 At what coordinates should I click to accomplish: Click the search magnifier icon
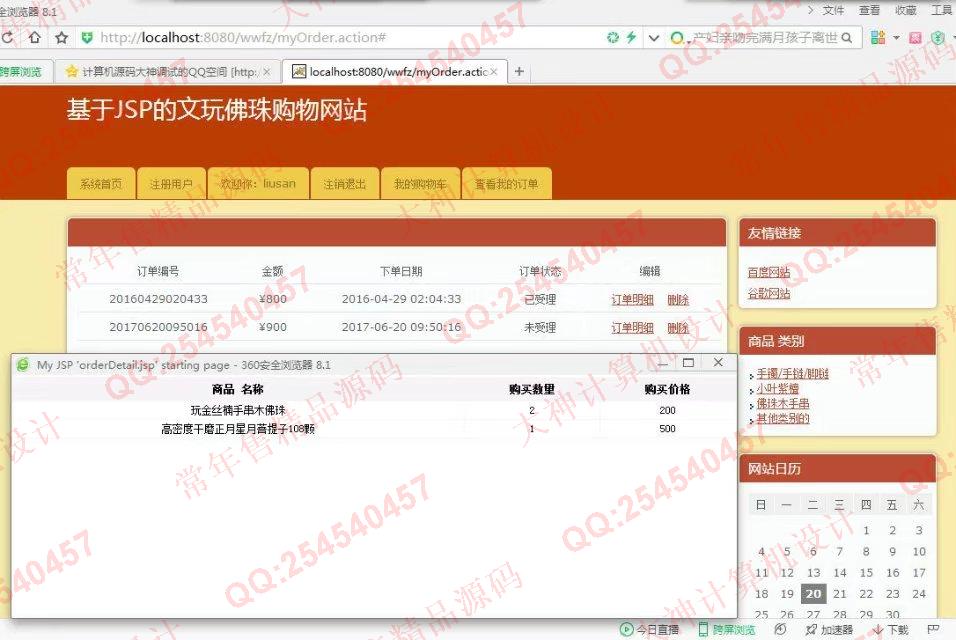pyautogui.click(x=847, y=38)
